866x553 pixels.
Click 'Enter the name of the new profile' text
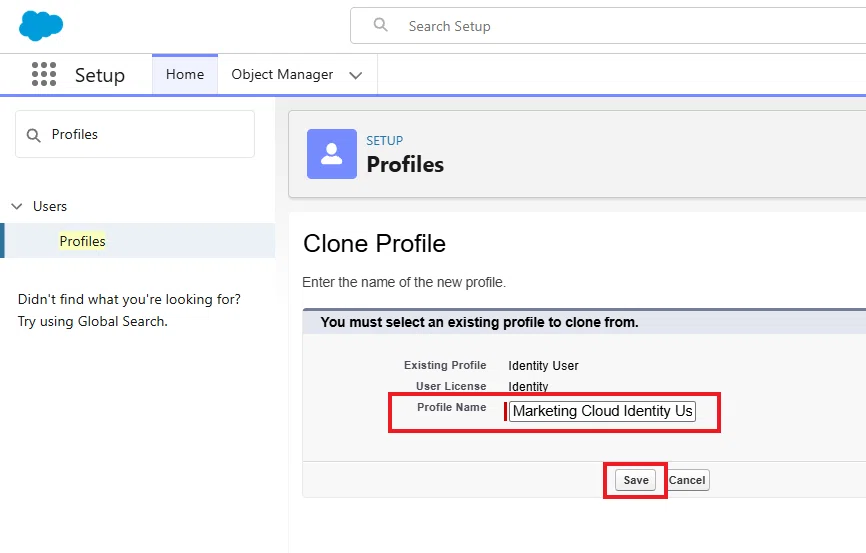click(x=404, y=282)
